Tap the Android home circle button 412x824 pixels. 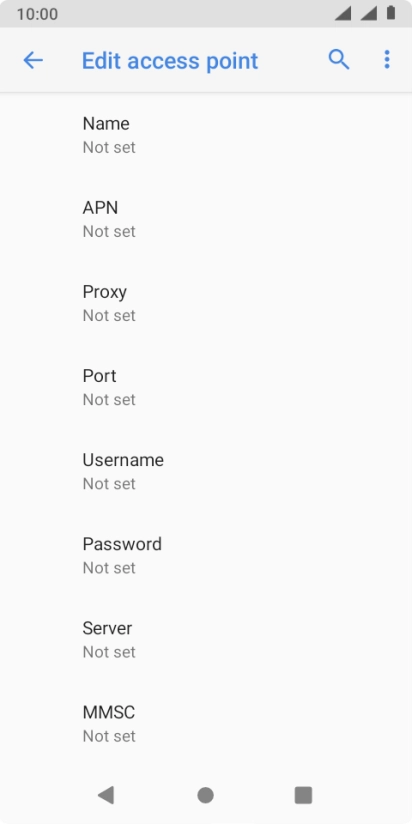point(205,795)
